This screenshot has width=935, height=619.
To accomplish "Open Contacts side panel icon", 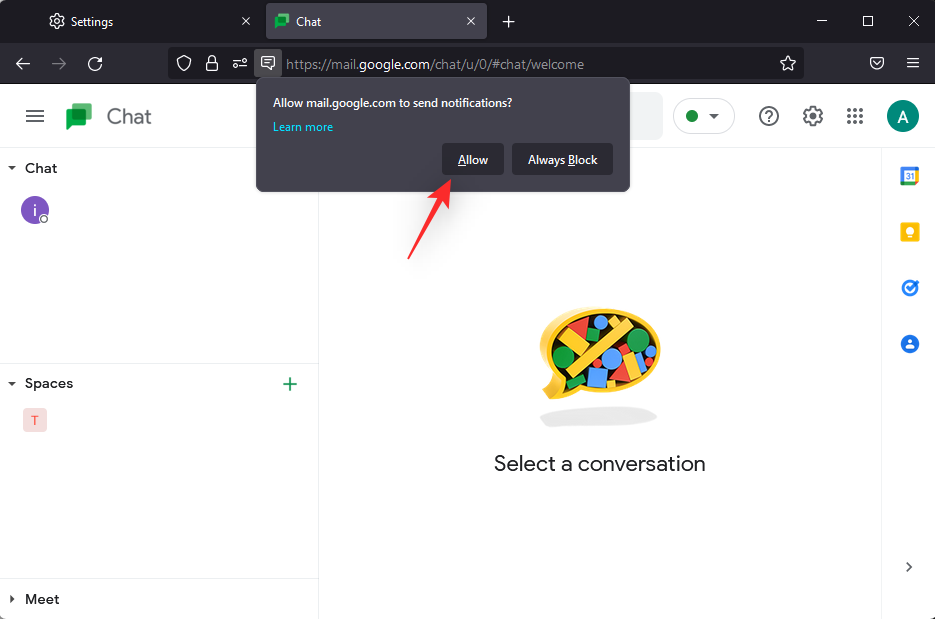I will [909, 344].
